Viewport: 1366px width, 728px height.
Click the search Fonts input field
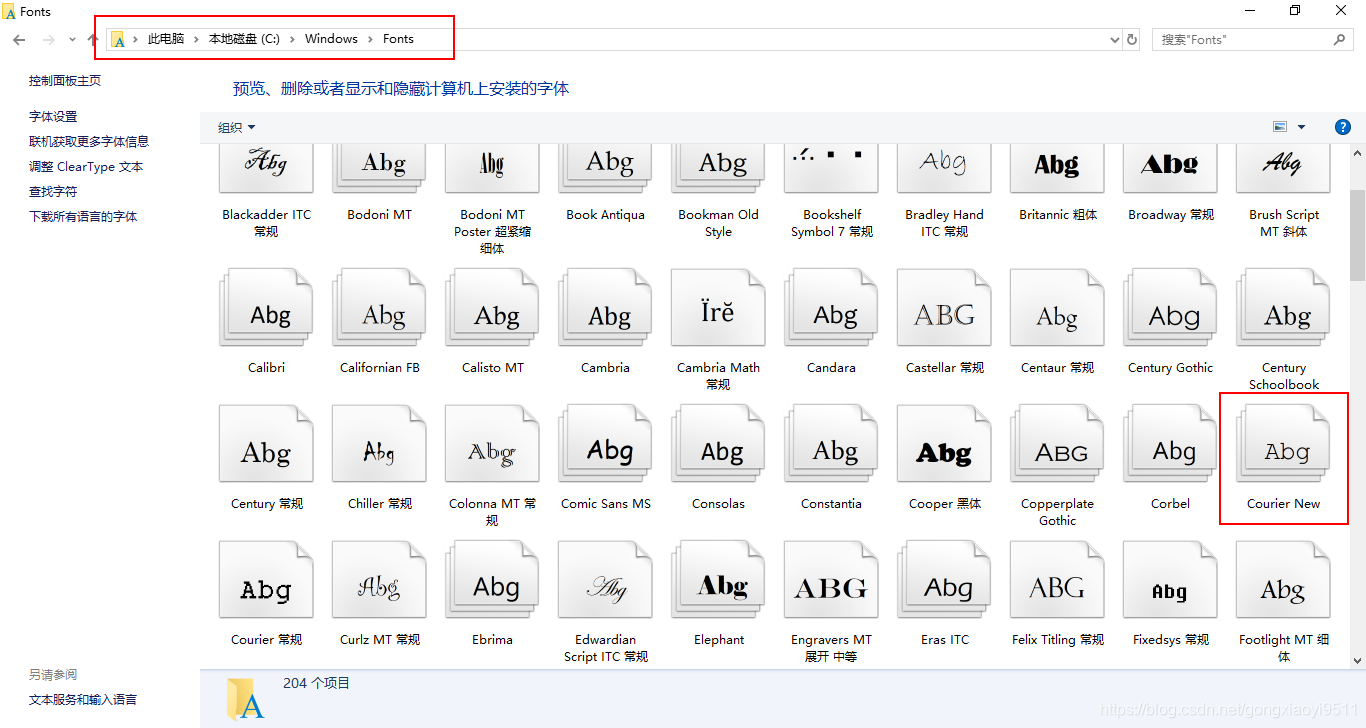1242,39
